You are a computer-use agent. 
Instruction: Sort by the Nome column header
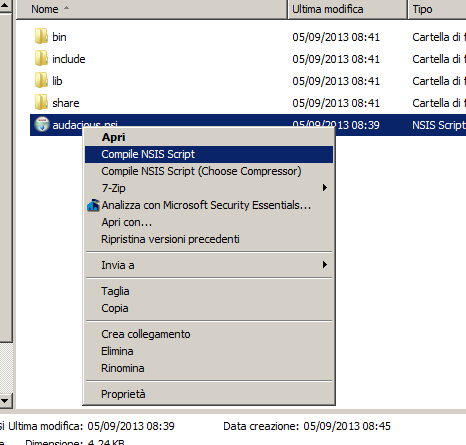152,9
